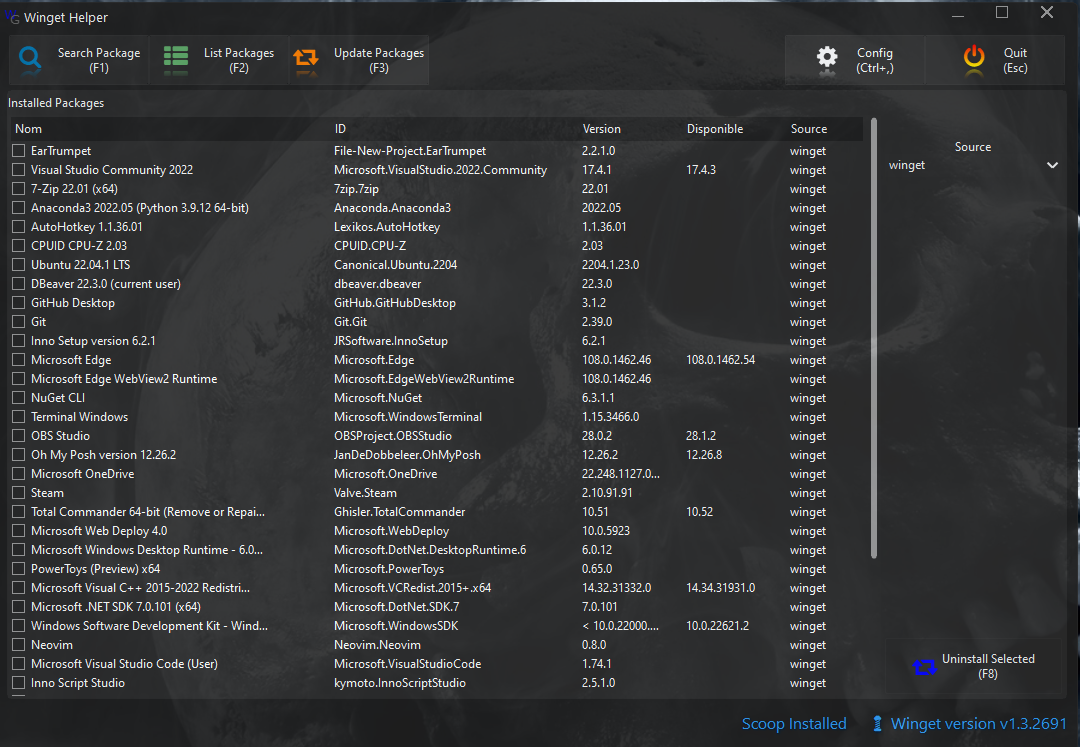Select Ghisler.TotalCommander ID cell
This screenshot has height=747, width=1080.
click(x=399, y=512)
